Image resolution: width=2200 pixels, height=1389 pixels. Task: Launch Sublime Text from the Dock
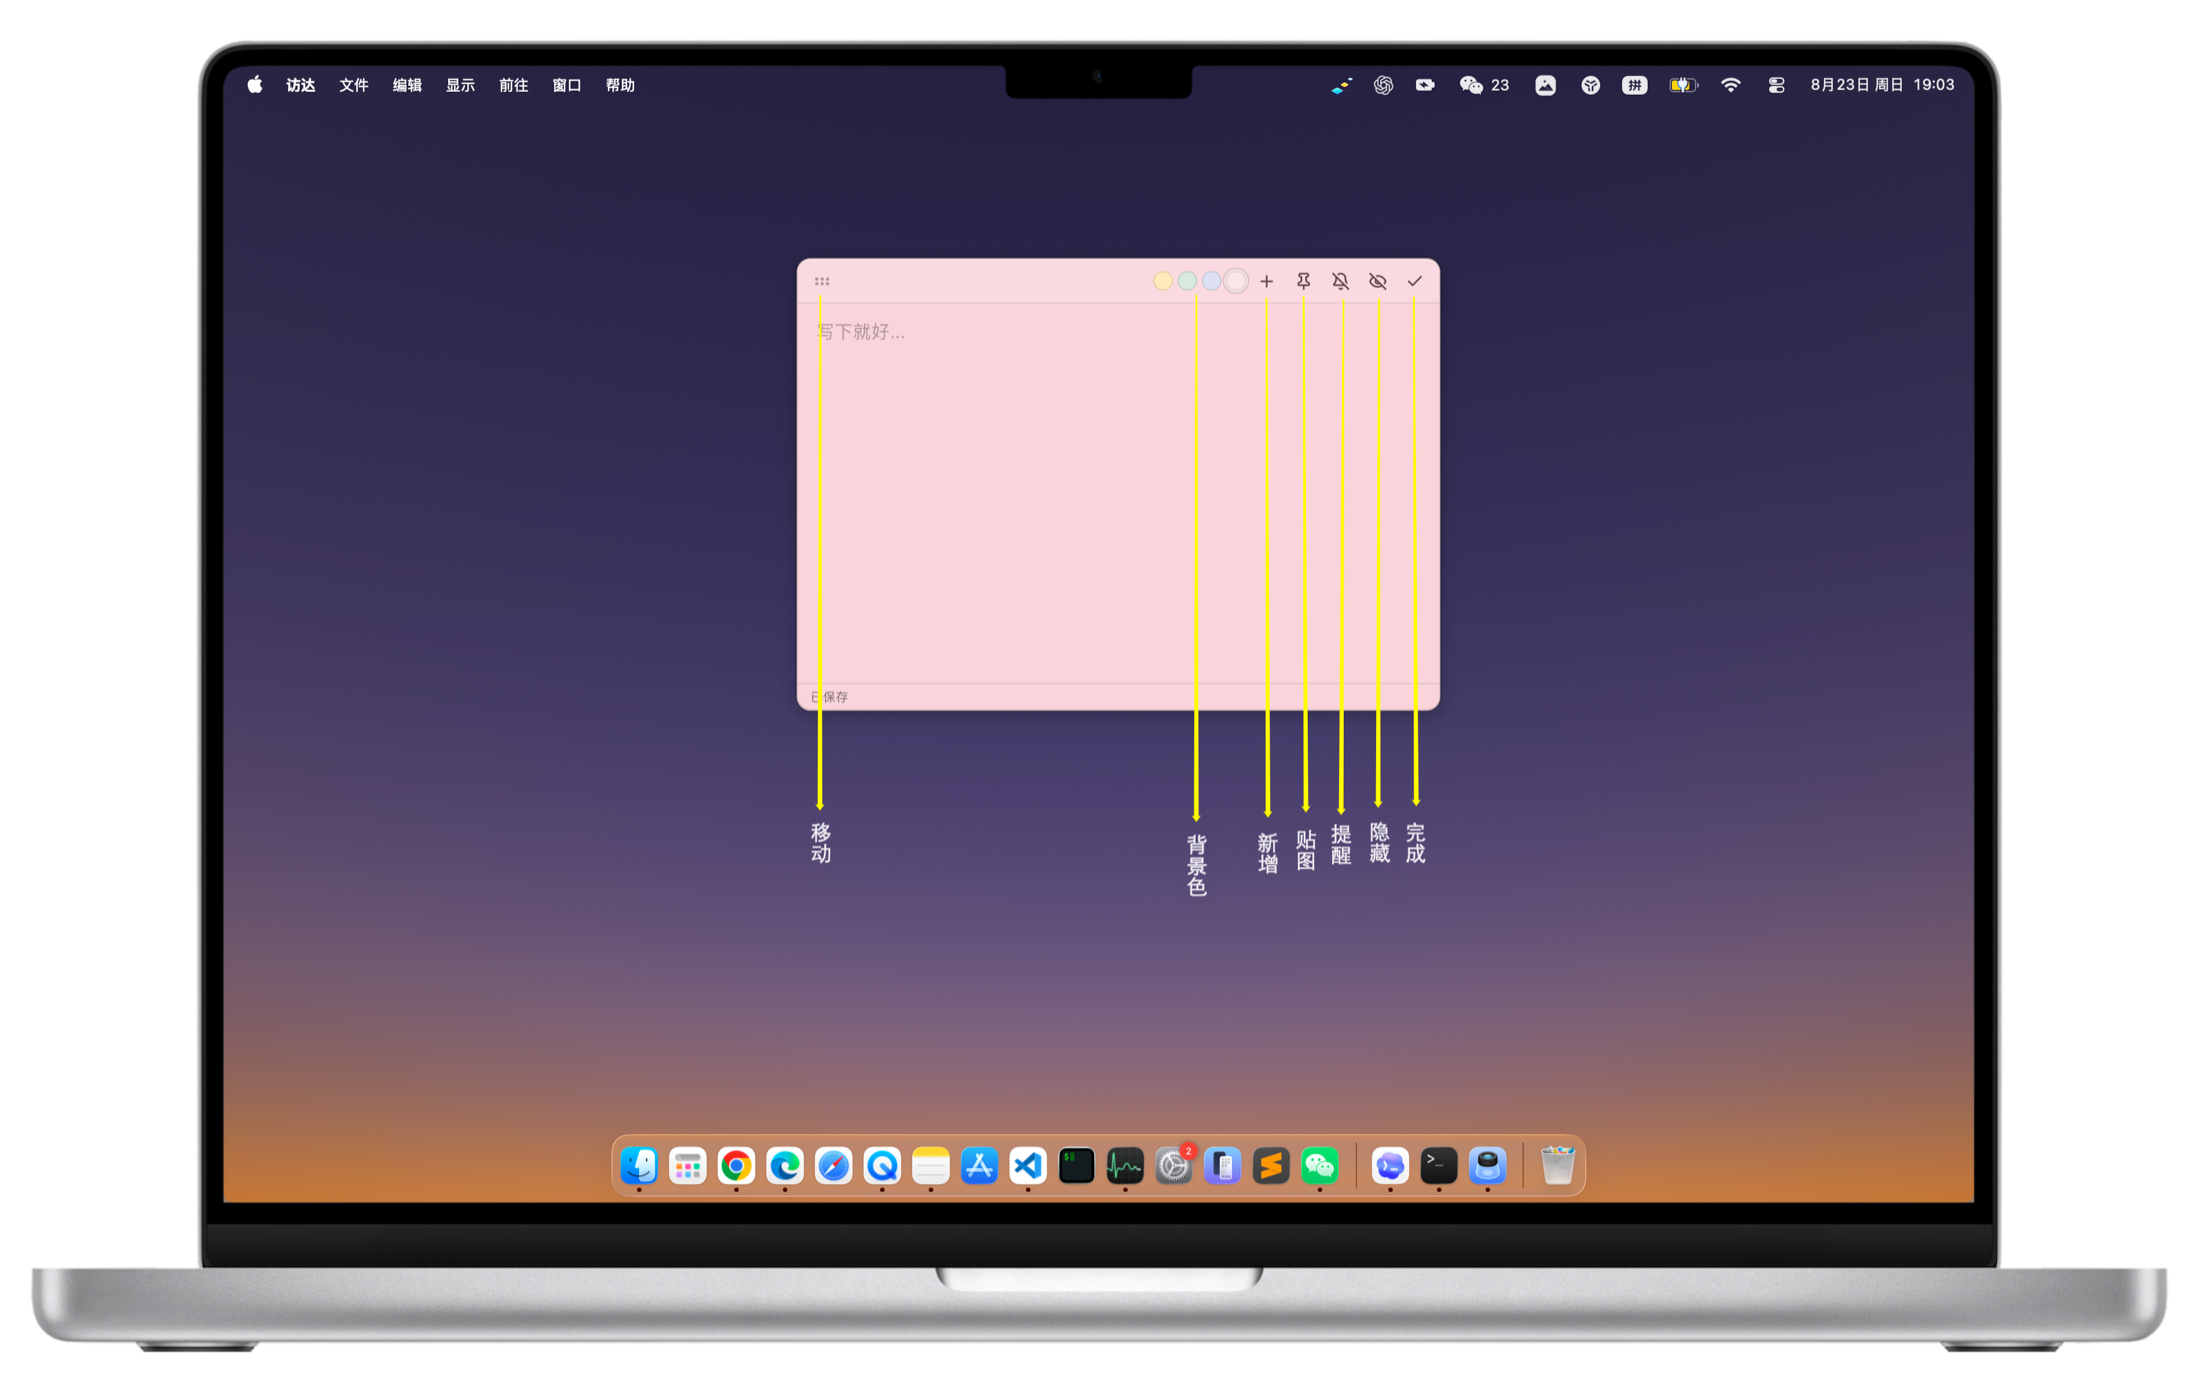1271,1166
